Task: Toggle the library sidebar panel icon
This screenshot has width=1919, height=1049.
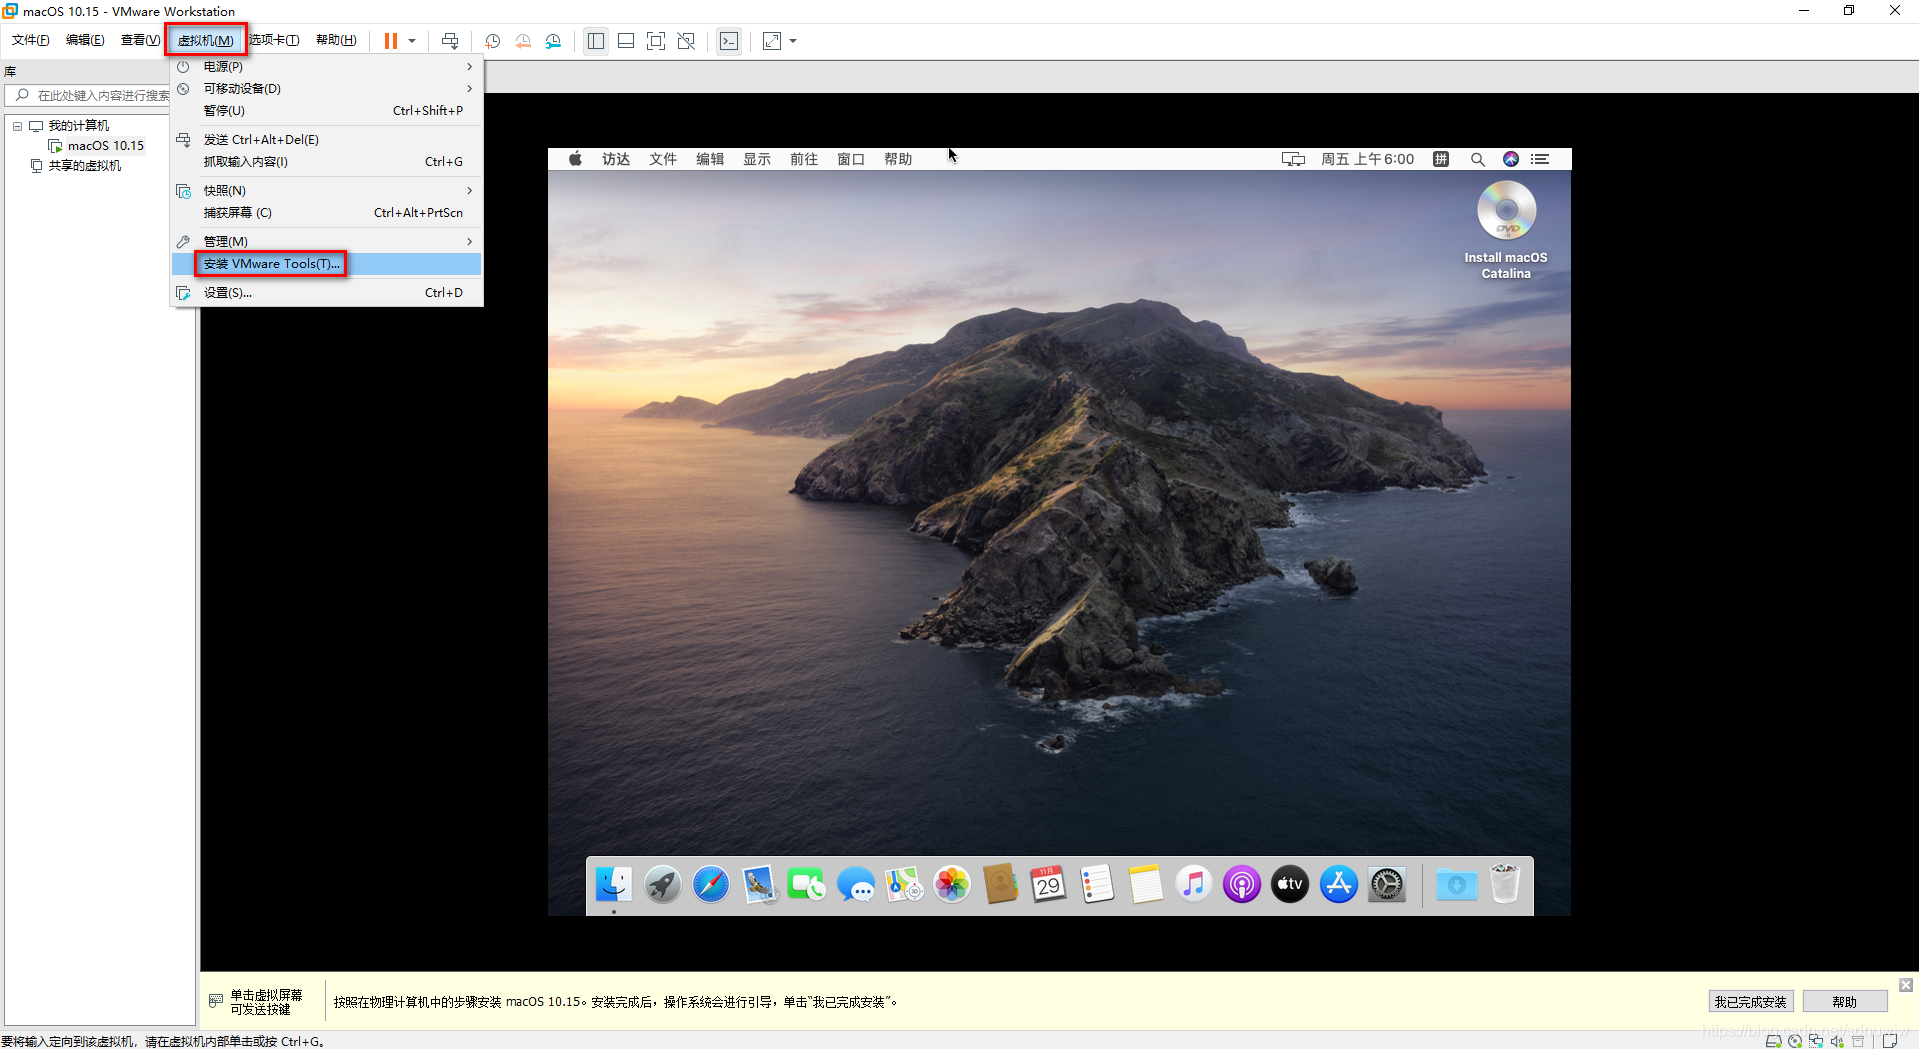Action: pos(596,41)
